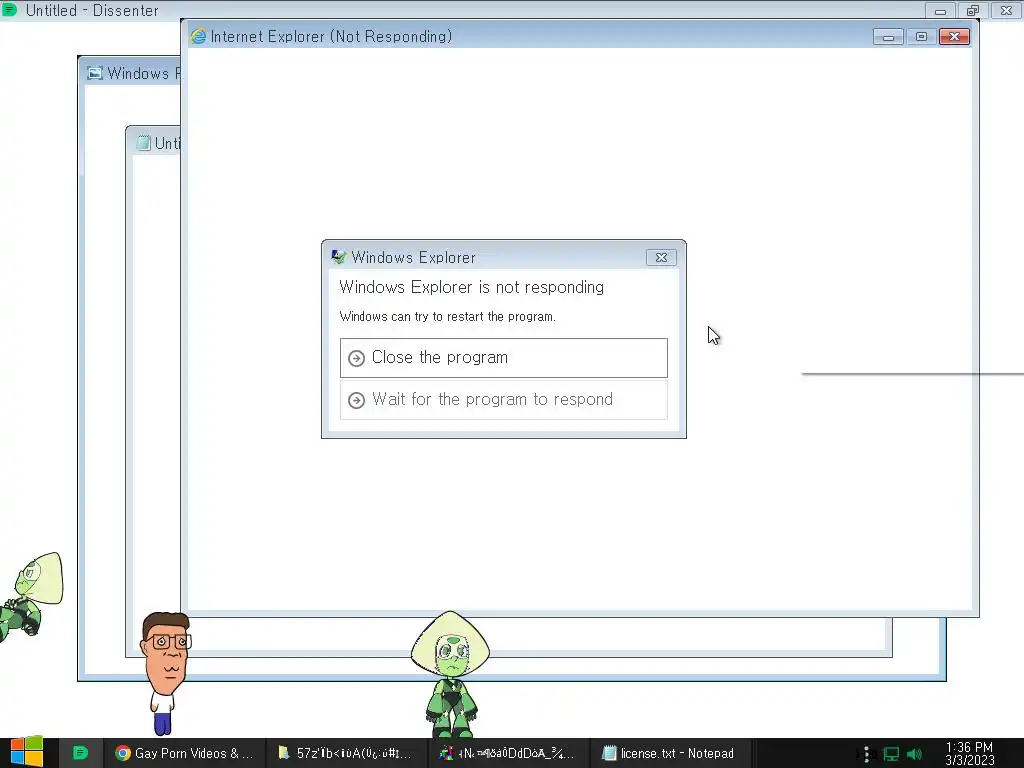Click the Hank Hill character sprite

pyautogui.click(x=166, y=673)
